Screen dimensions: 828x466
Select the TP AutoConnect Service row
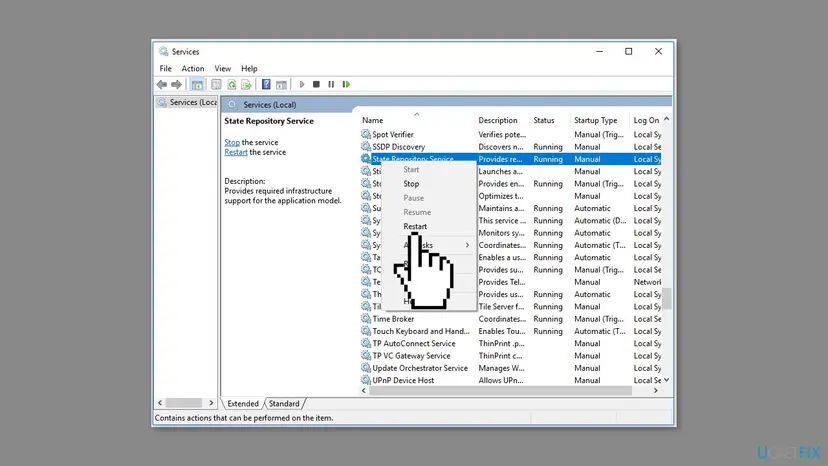click(511, 343)
